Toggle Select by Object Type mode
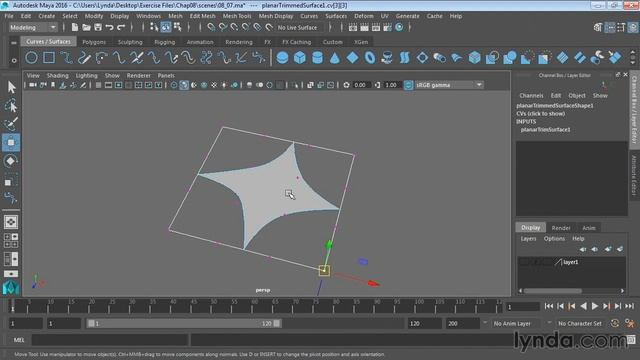 coord(166,27)
